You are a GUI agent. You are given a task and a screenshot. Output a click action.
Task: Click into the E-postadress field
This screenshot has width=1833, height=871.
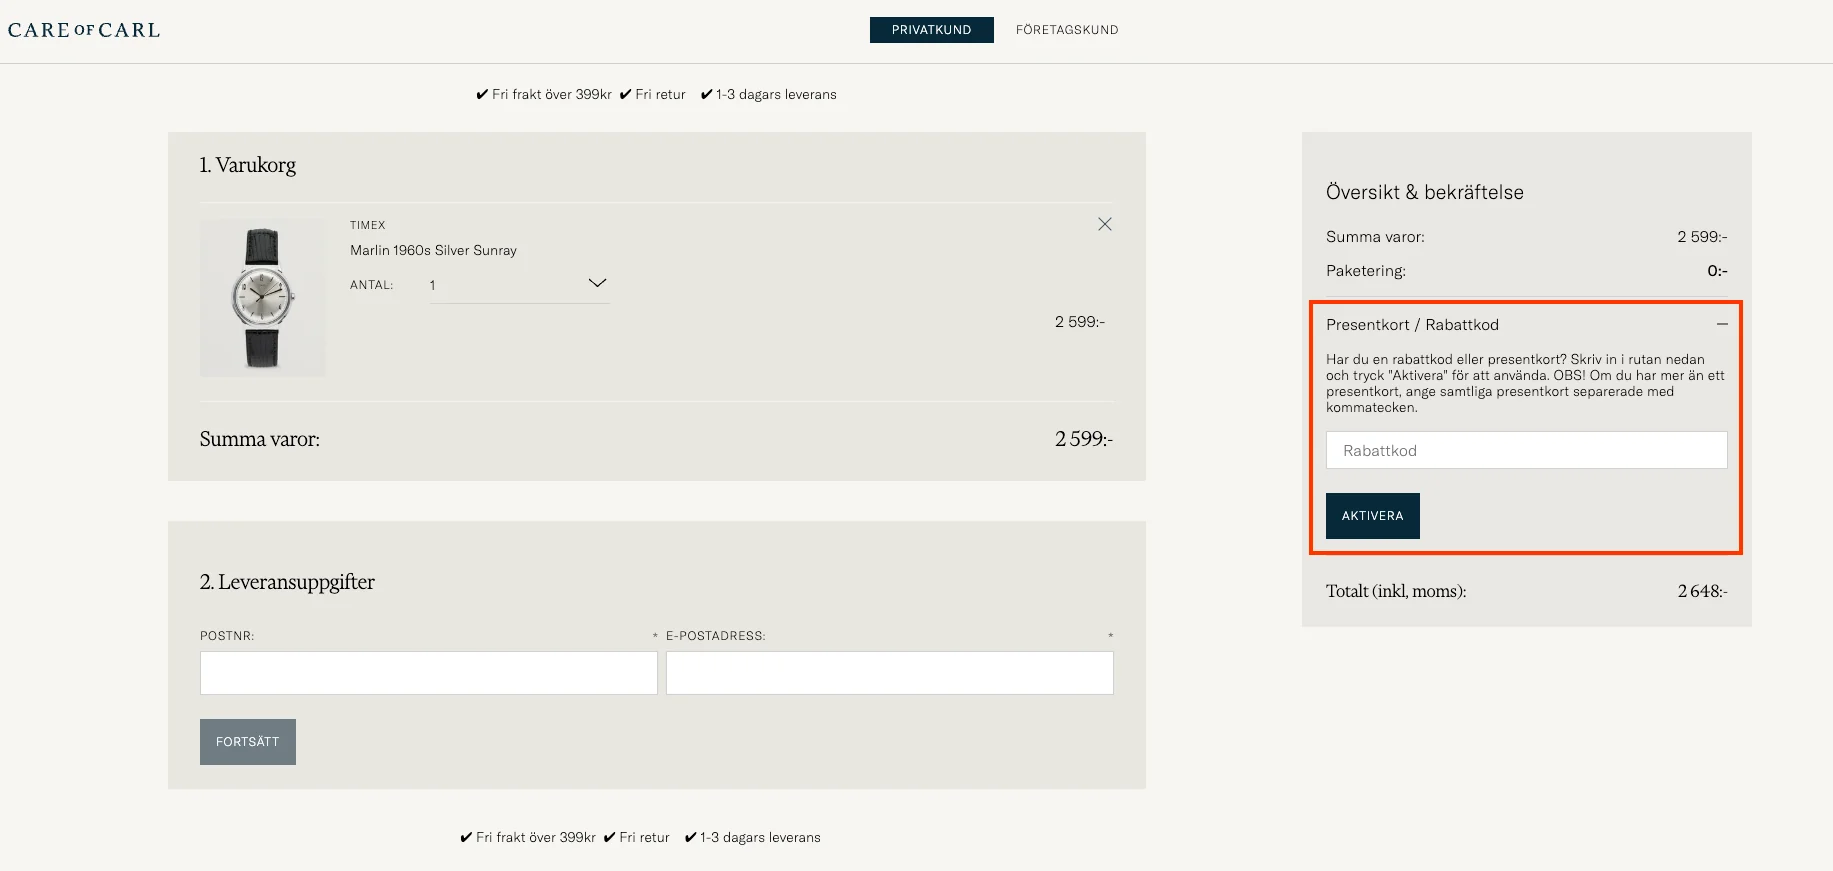pos(889,673)
